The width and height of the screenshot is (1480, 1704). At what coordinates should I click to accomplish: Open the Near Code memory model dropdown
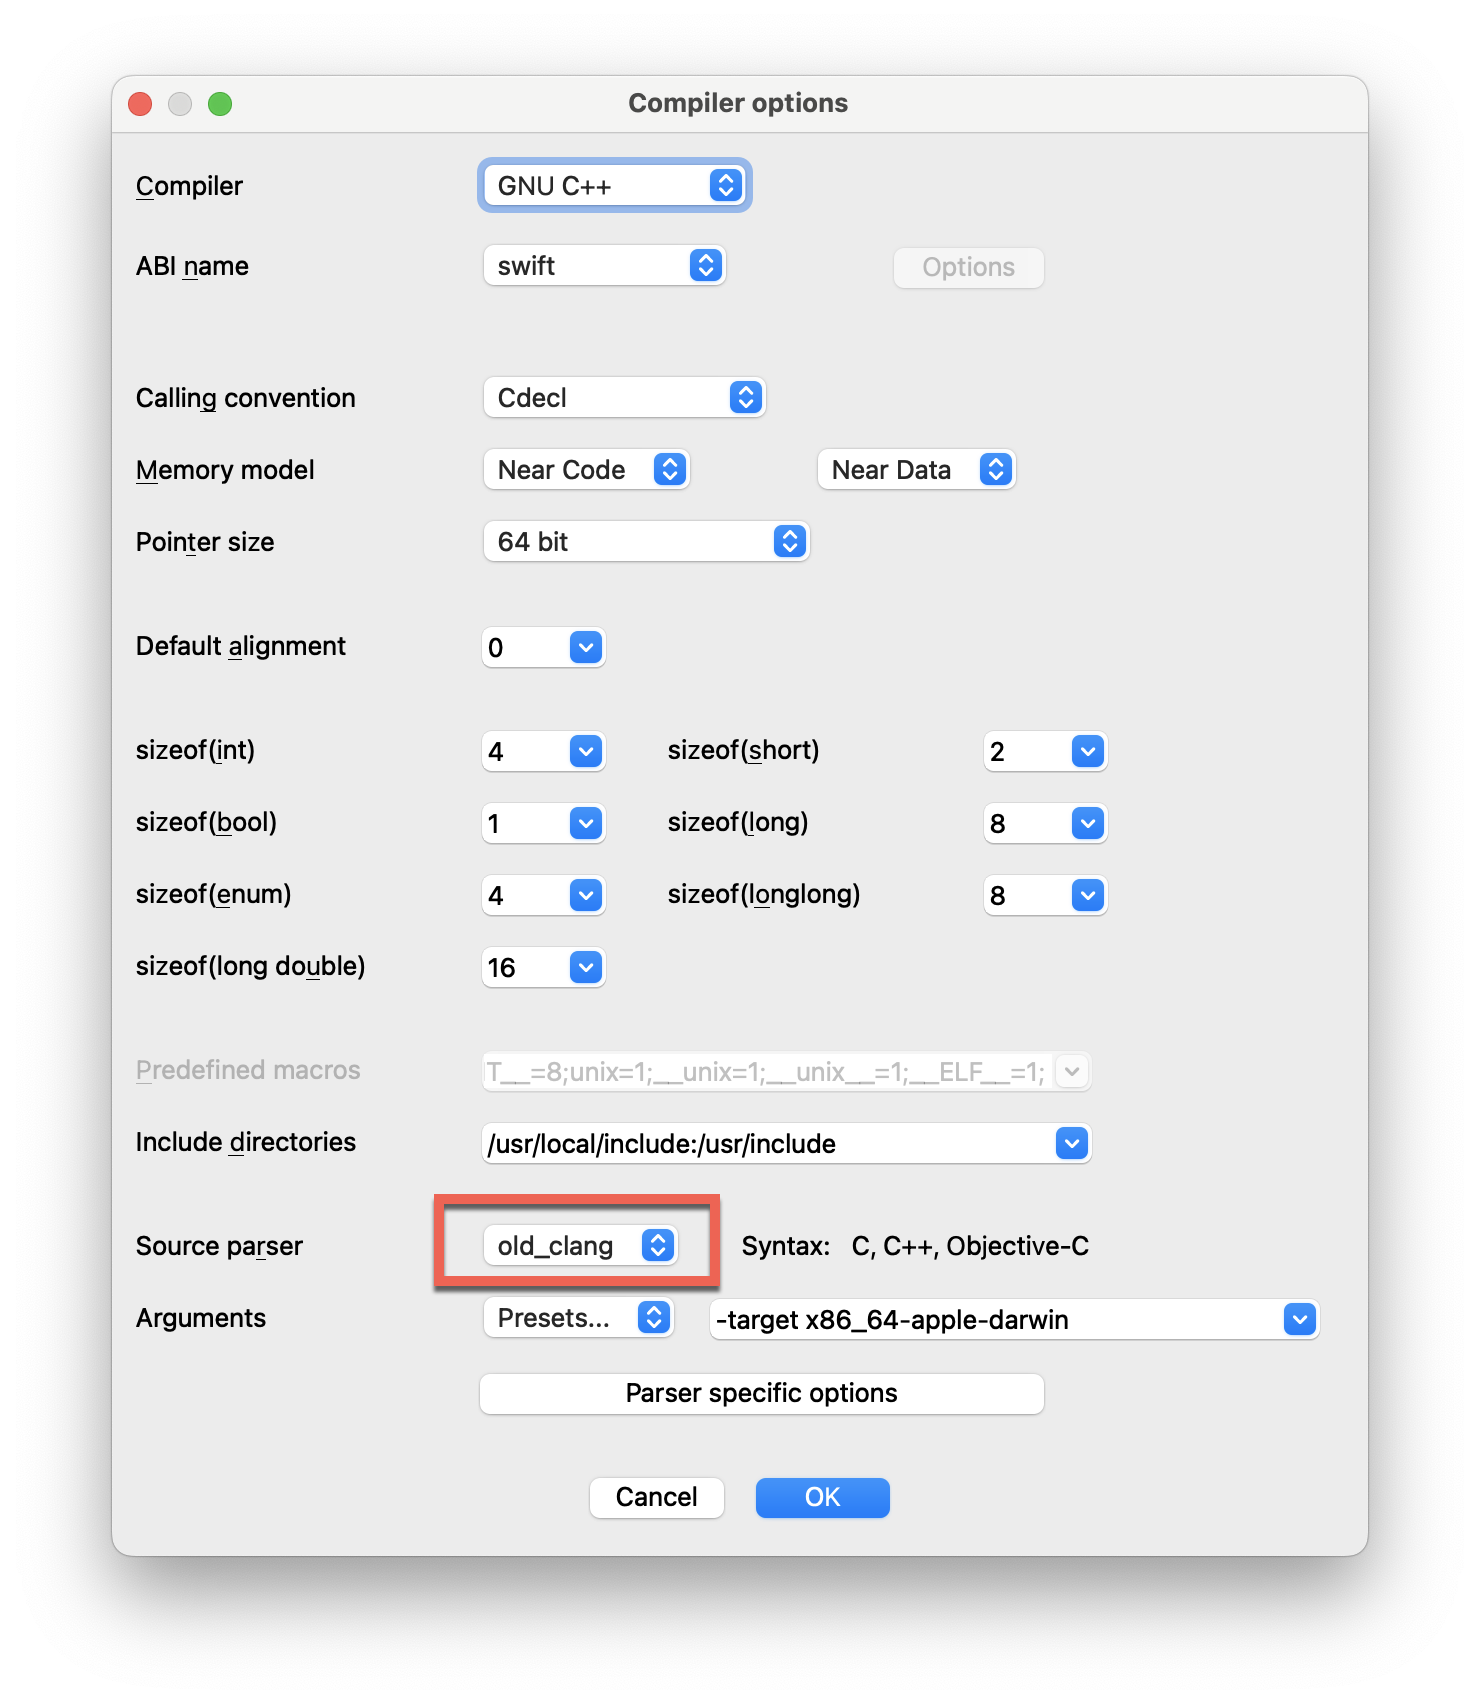pos(587,470)
